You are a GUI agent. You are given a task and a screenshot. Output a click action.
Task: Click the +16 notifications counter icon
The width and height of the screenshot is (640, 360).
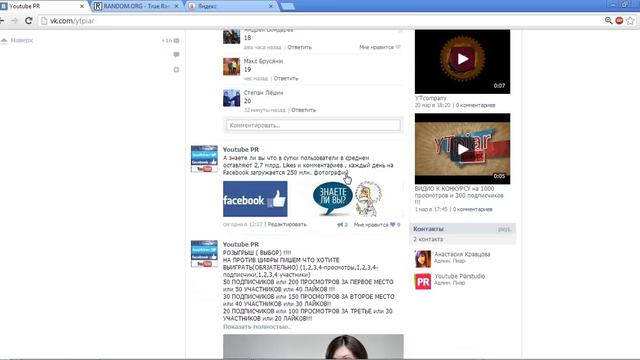(x=170, y=40)
